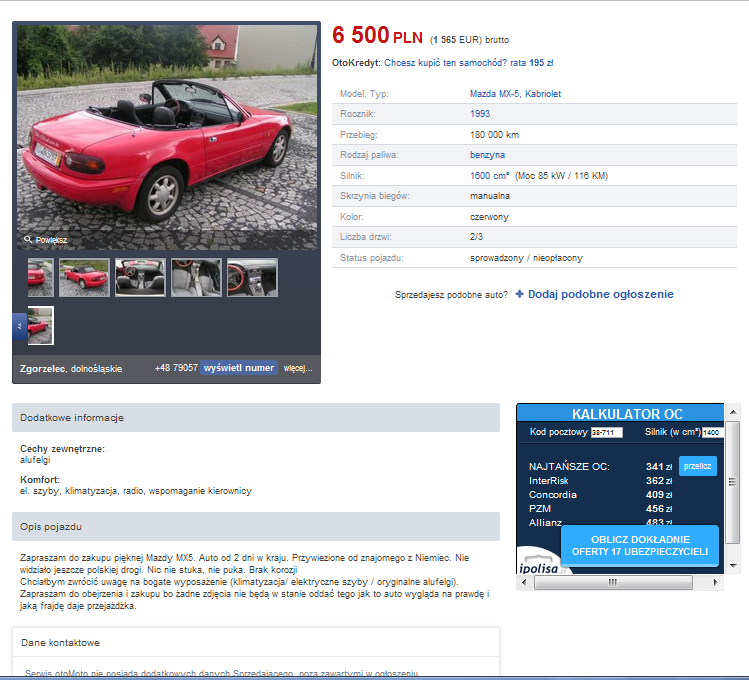Click the calculator's horizontal scrollbar right arrow

tap(716, 582)
